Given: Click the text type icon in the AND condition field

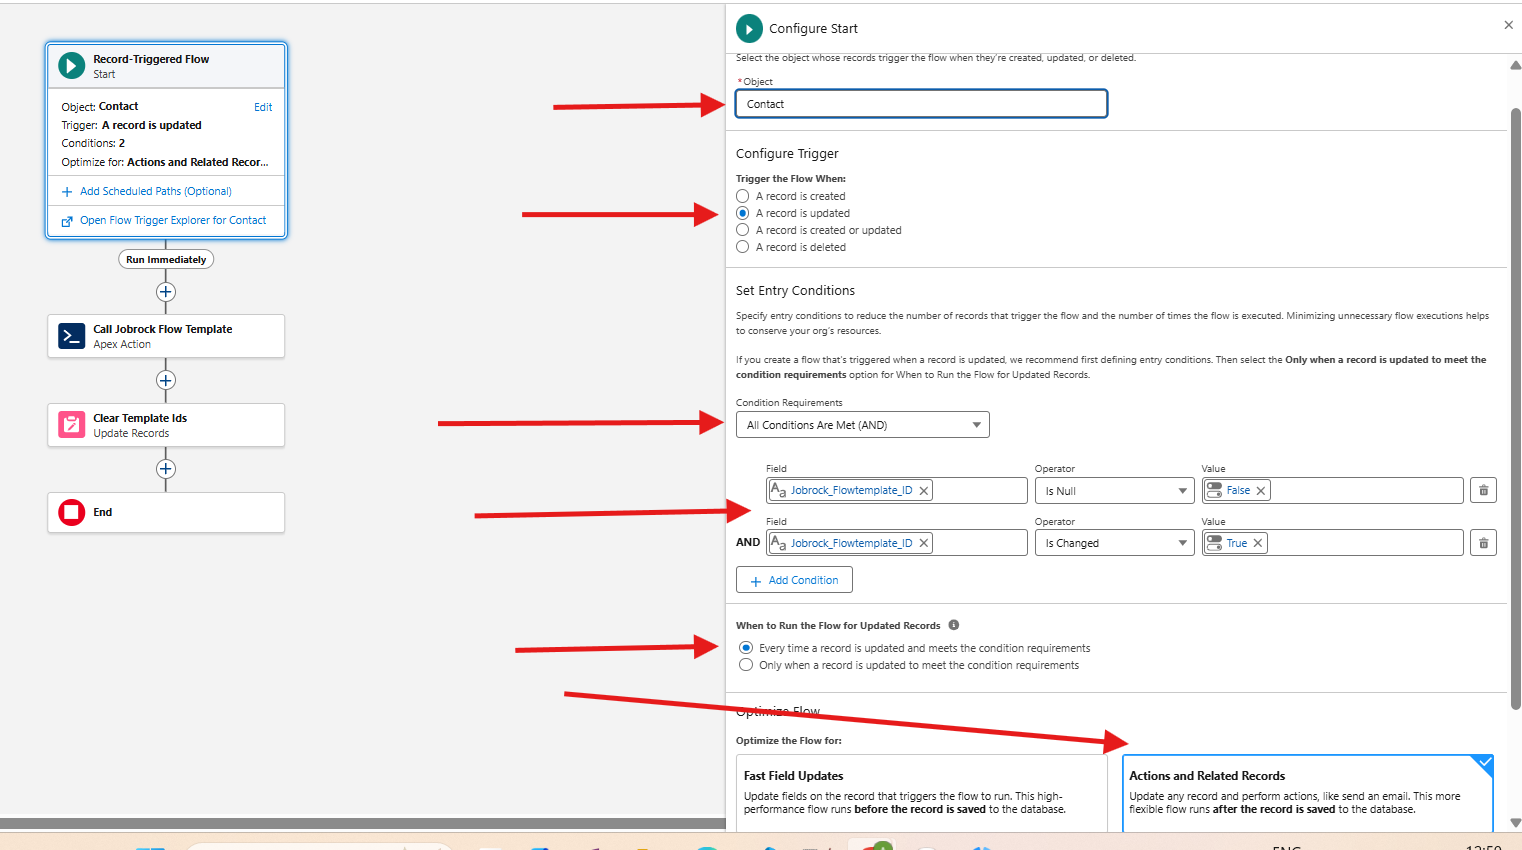Looking at the screenshot, I should (778, 543).
